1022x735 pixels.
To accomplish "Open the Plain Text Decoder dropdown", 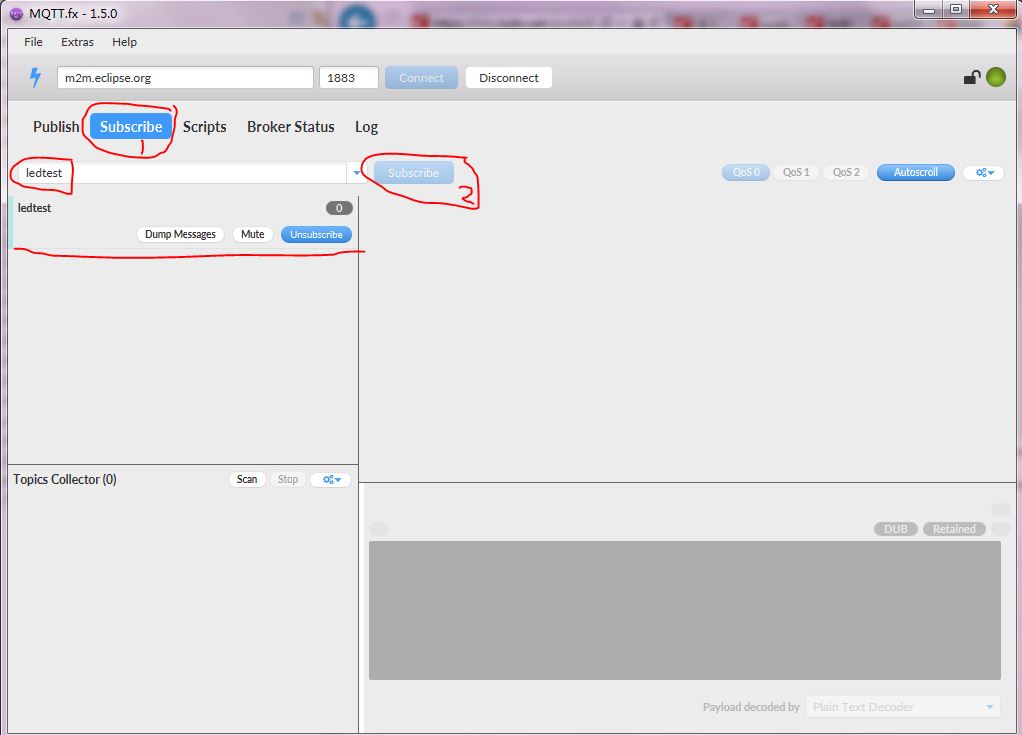I will click(x=902, y=707).
